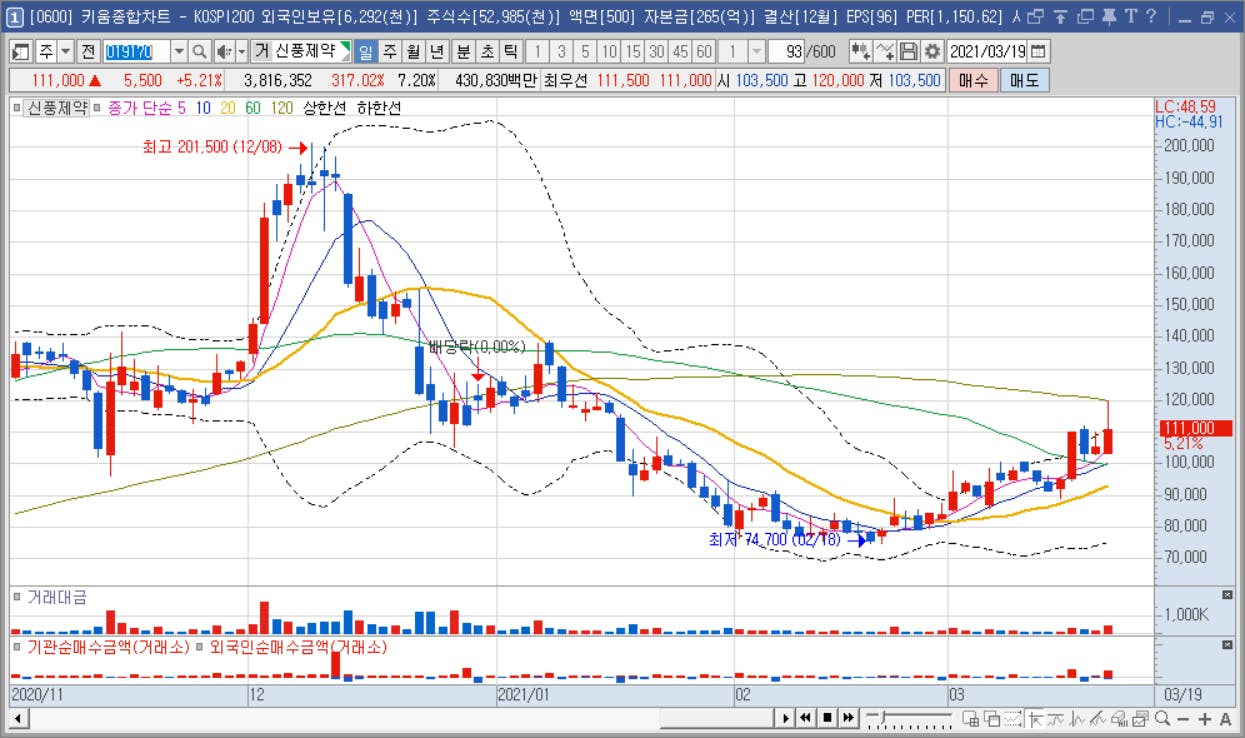Viewport: 1245px width, 738px height.
Task: Zoom out chart with the minus icon
Action: coord(1183,718)
